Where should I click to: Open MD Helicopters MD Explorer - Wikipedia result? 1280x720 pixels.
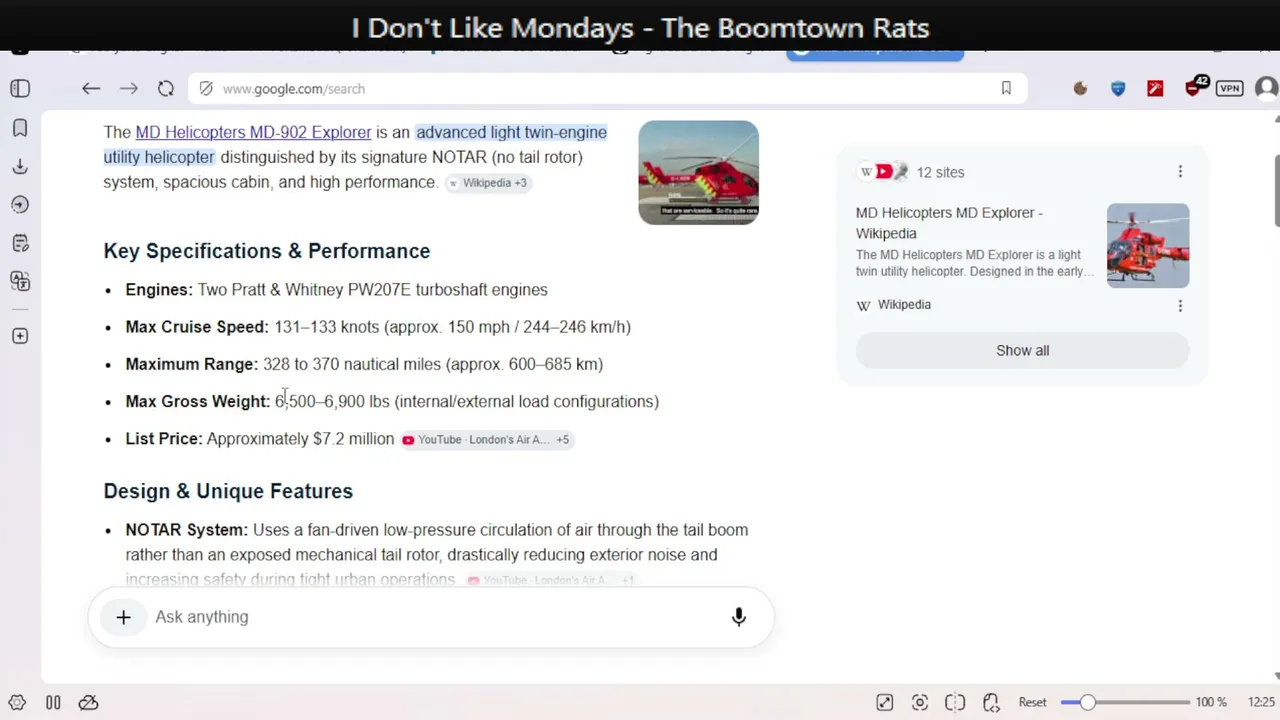click(x=949, y=223)
